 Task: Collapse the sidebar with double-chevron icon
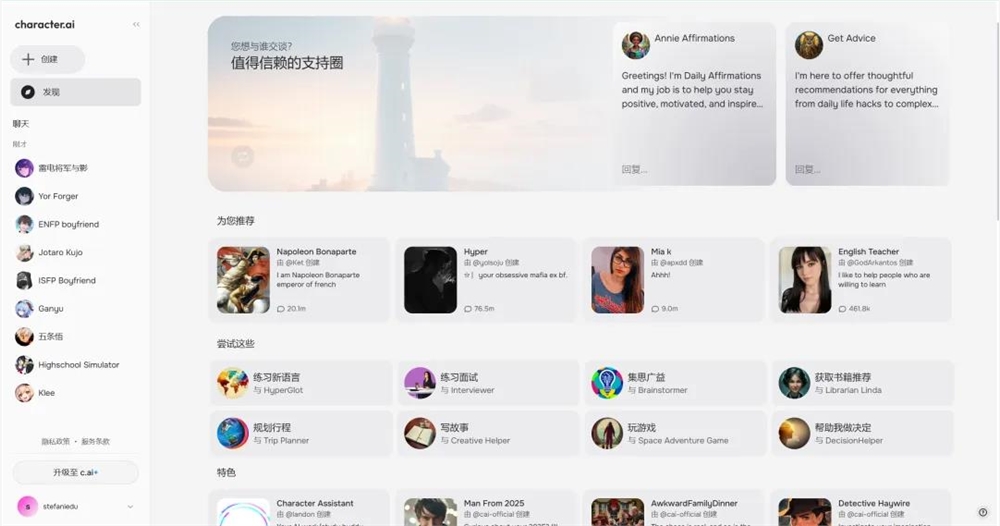click(136, 24)
